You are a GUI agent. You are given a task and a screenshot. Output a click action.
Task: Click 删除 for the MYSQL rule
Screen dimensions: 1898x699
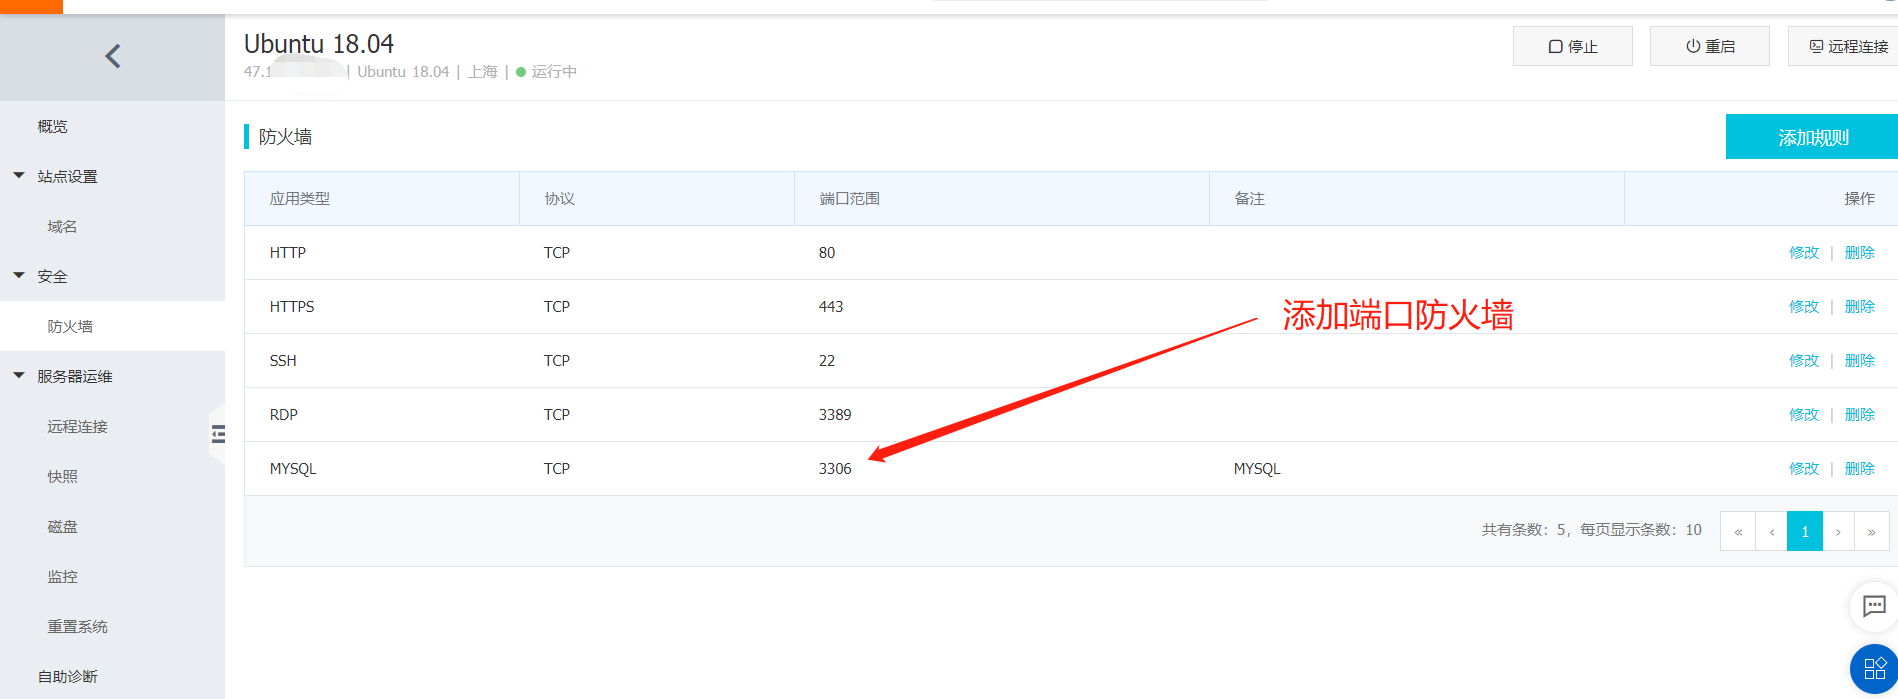1860,468
